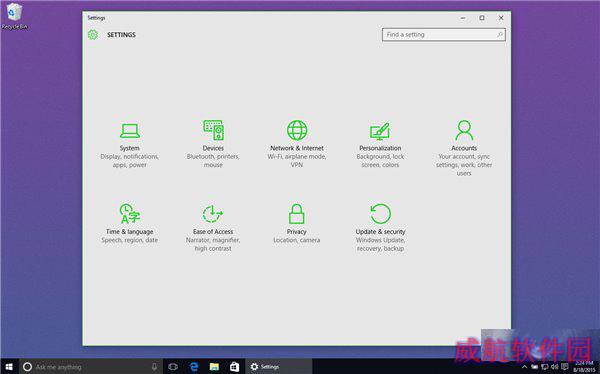600x374 pixels.
Task: Launch Microsoft Edge from the taskbar
Action: (x=194, y=367)
